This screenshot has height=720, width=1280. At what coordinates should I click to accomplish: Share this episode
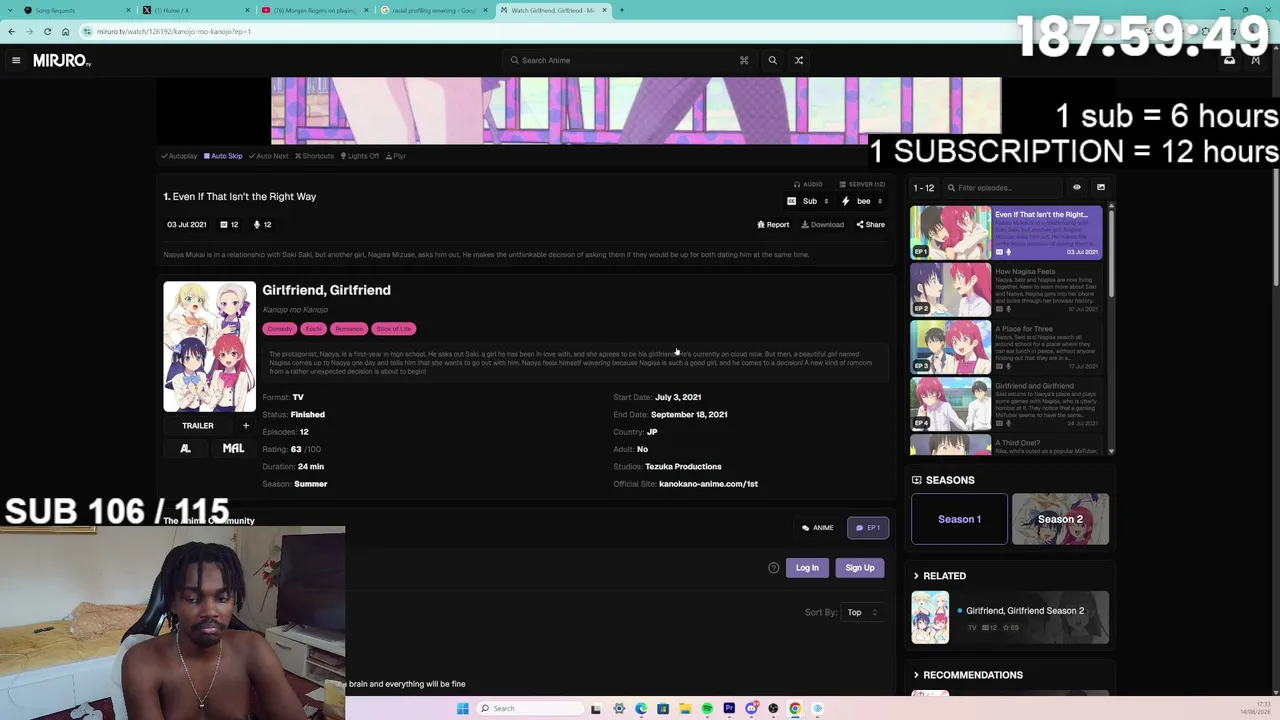click(870, 225)
